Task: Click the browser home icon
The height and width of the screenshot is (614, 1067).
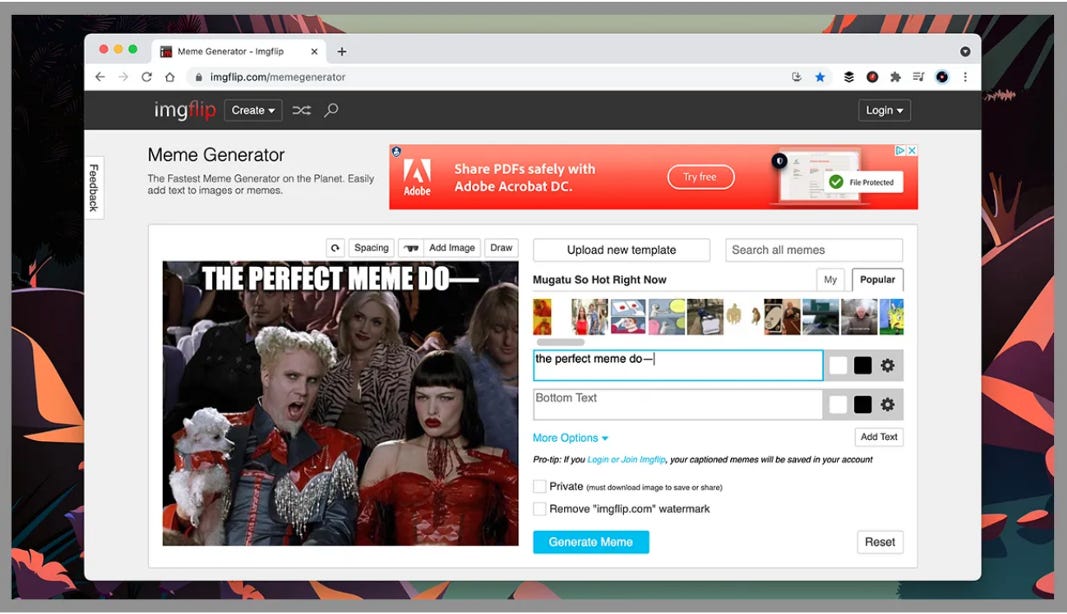Action: coord(170,77)
